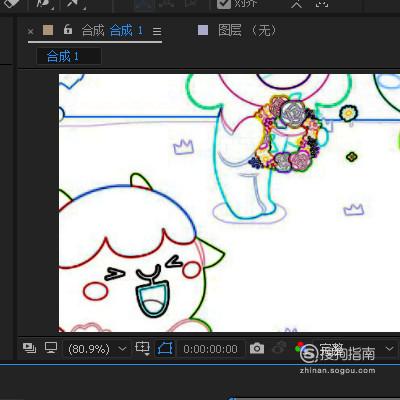Screen dimensions: 400x400
Task: Toggle Always Preview This View icon
Action: pyautogui.click(x=29, y=348)
